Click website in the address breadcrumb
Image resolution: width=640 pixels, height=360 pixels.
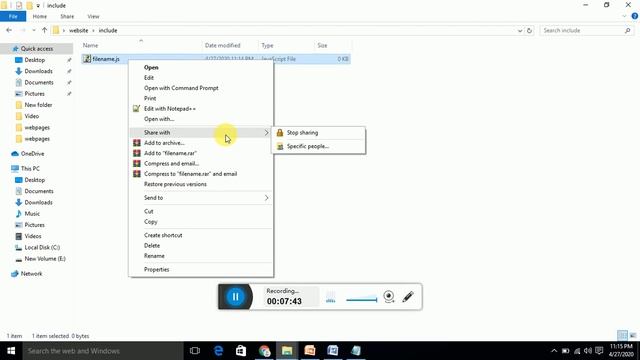click(78, 31)
